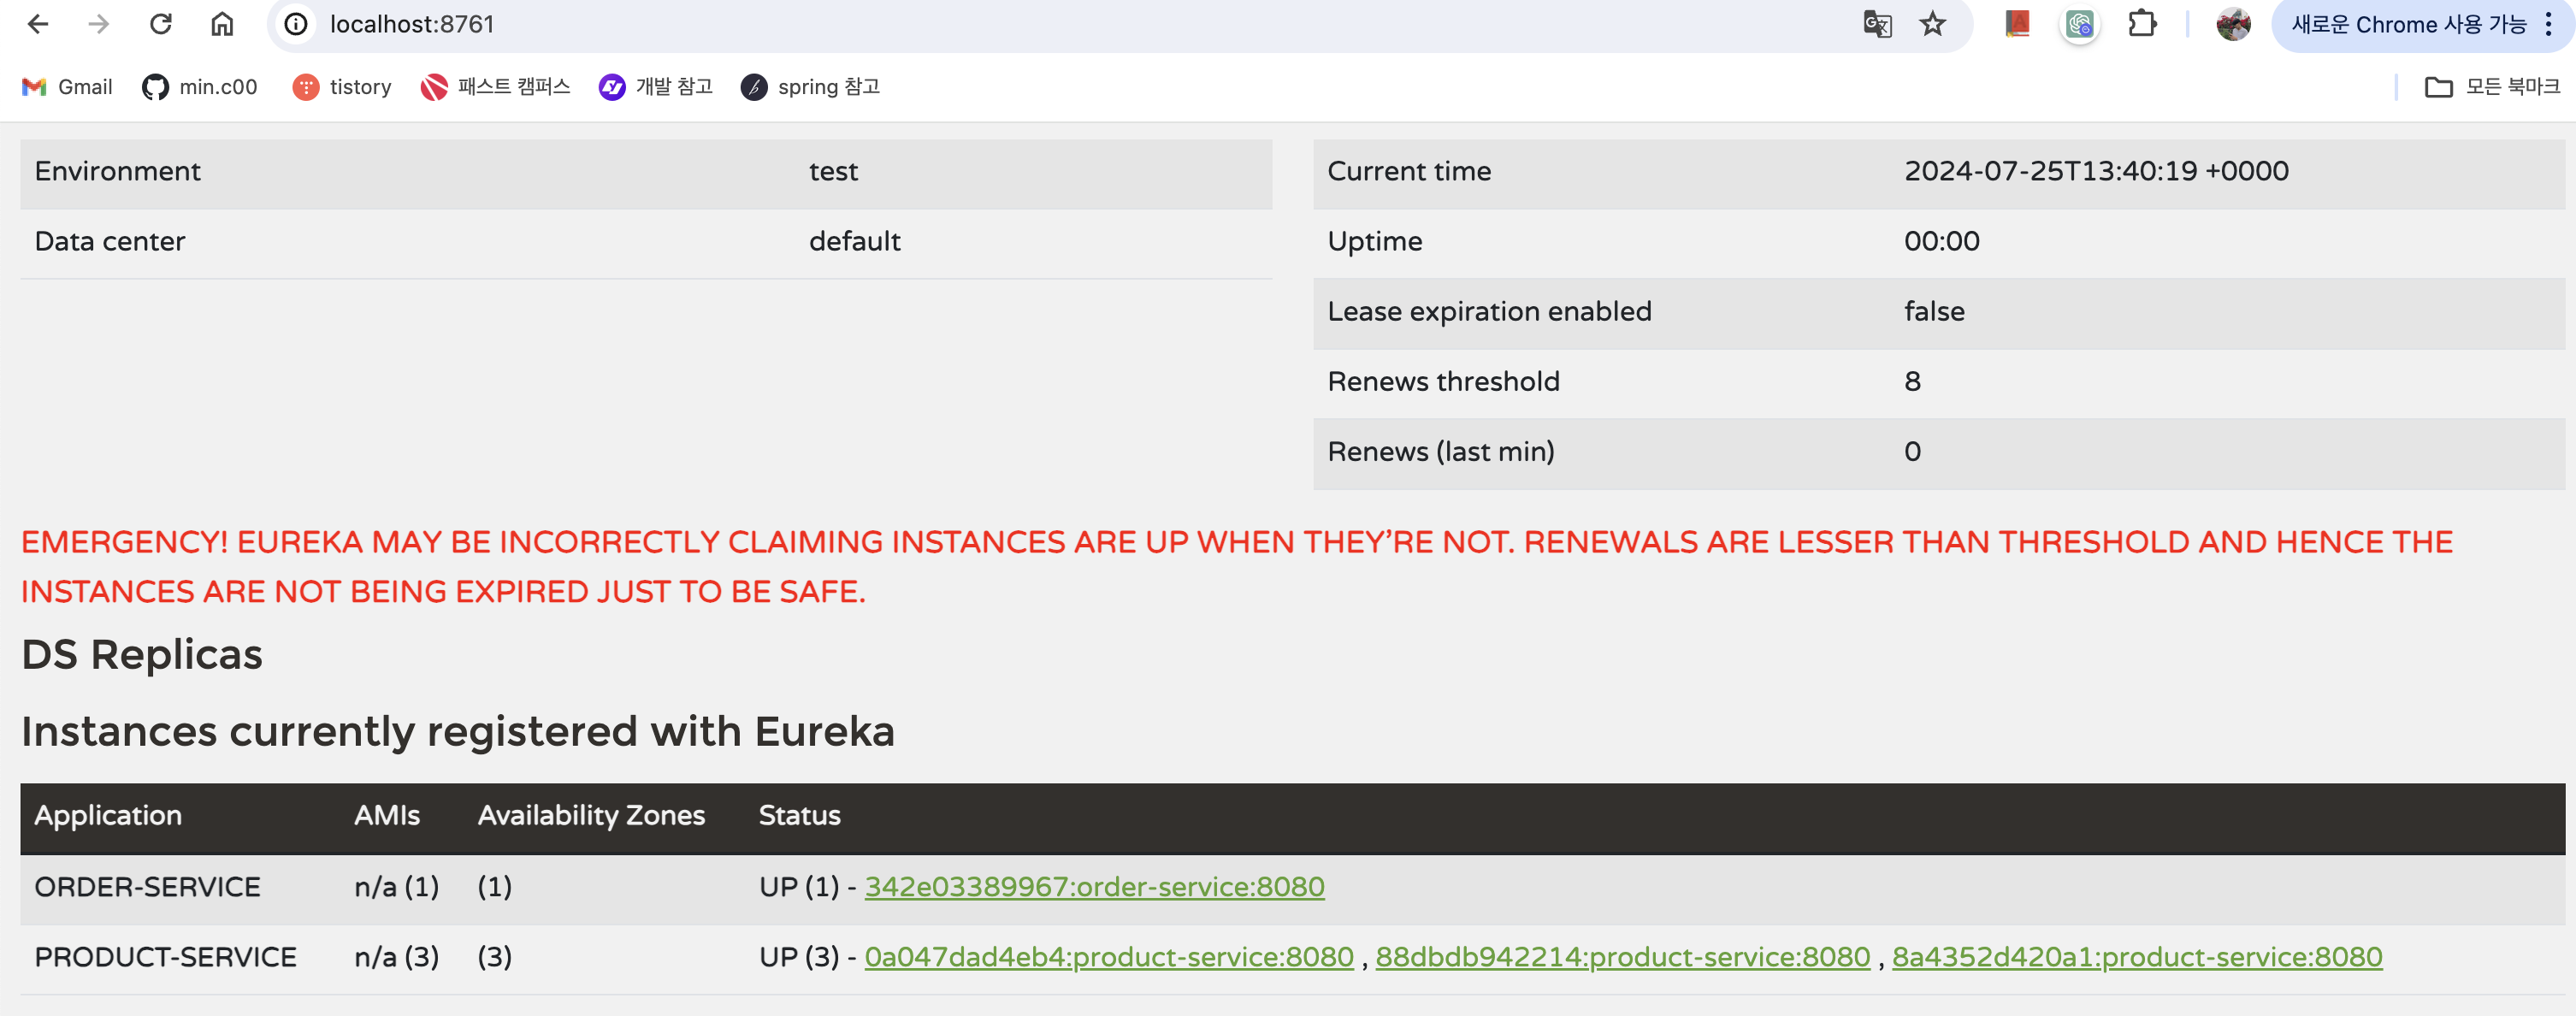Click the red EMERGENCY warning message

[x=1237, y=566]
